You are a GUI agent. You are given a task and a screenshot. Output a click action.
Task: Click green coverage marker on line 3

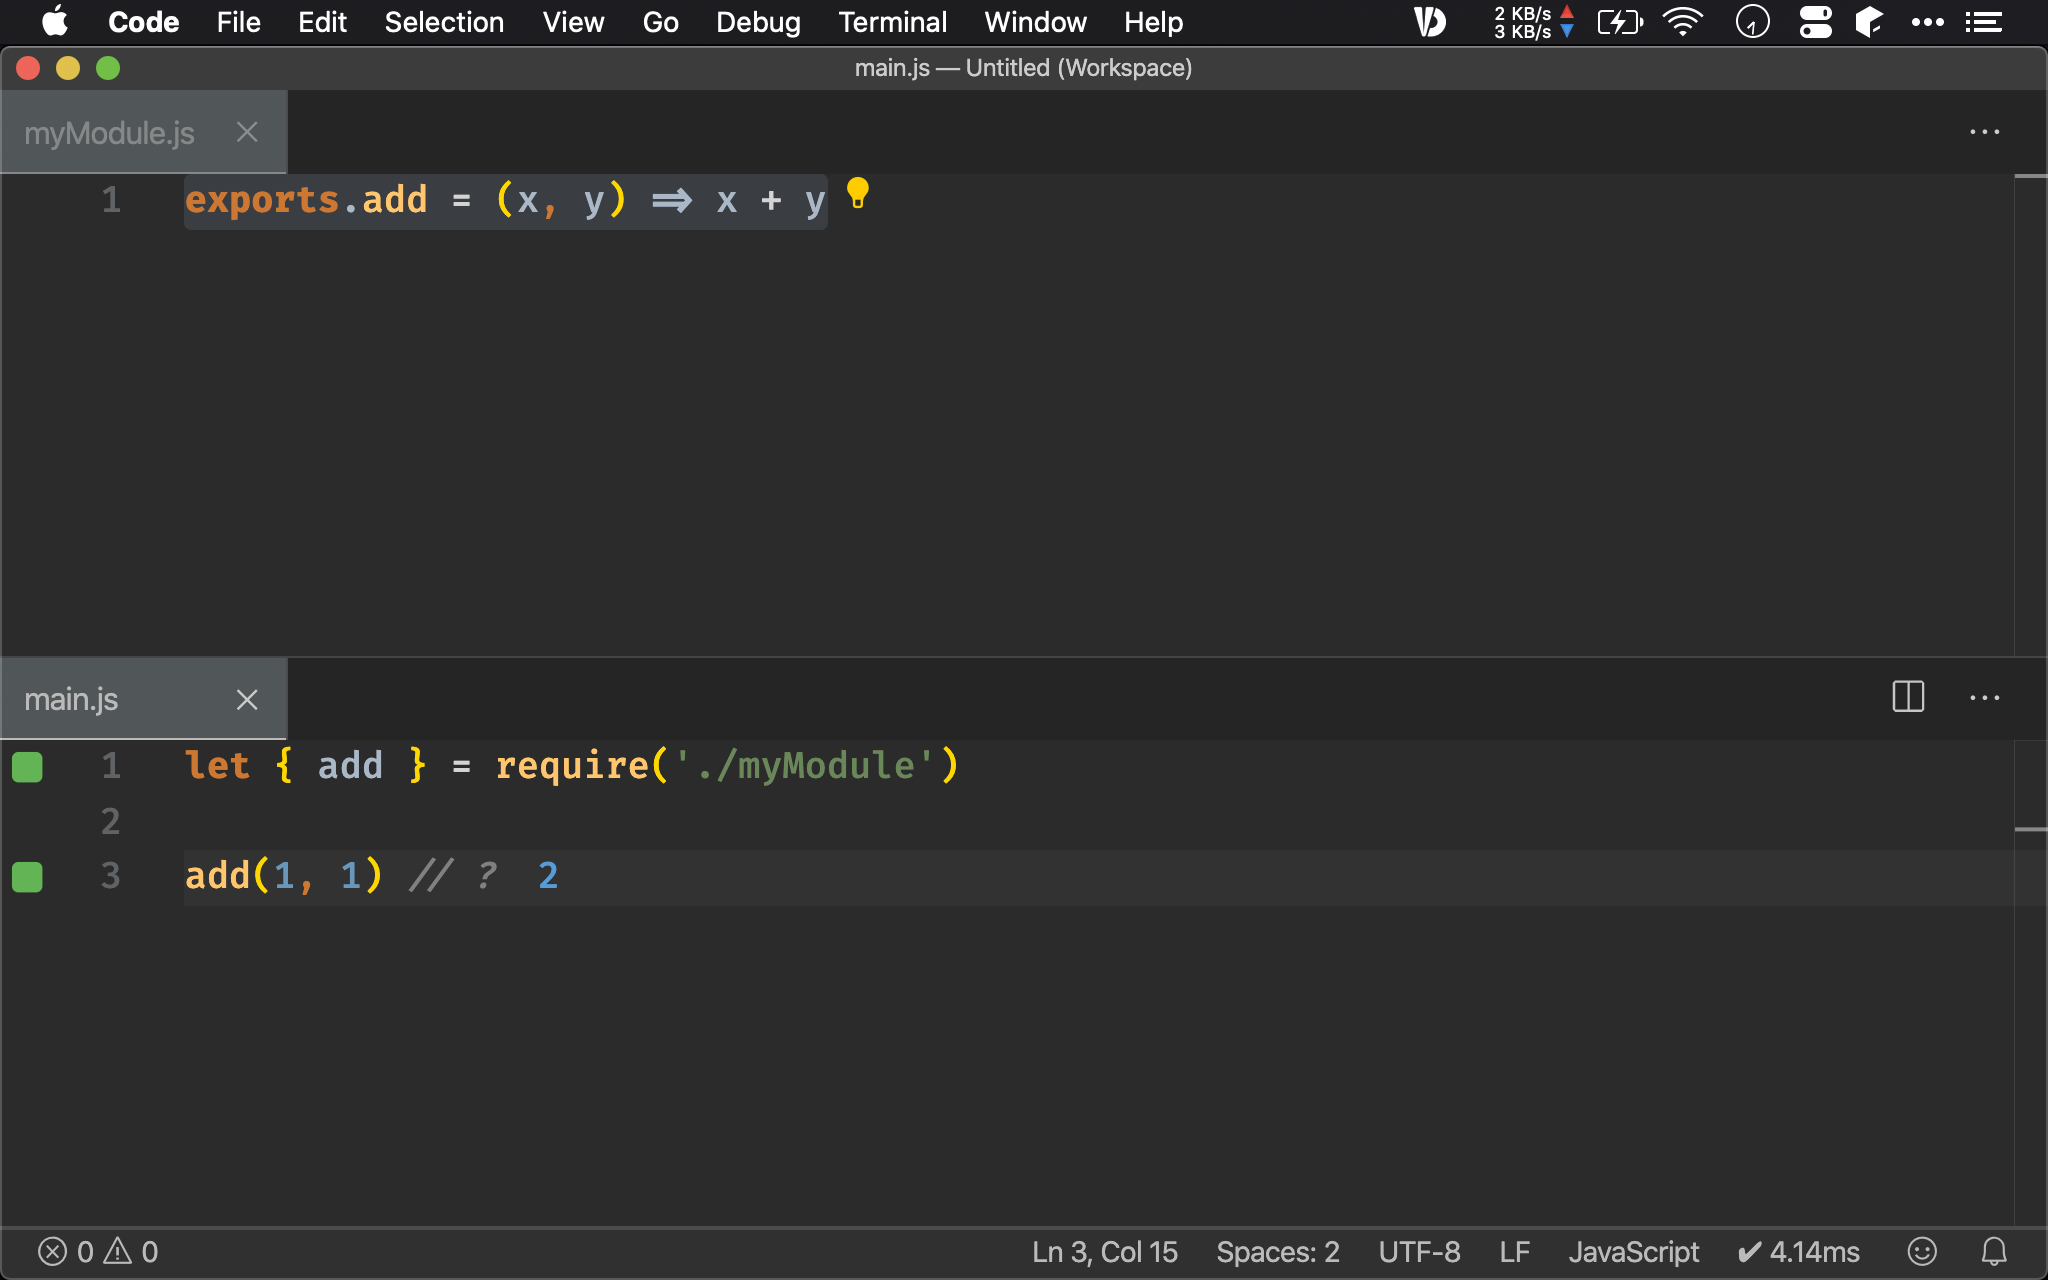pos(27,877)
